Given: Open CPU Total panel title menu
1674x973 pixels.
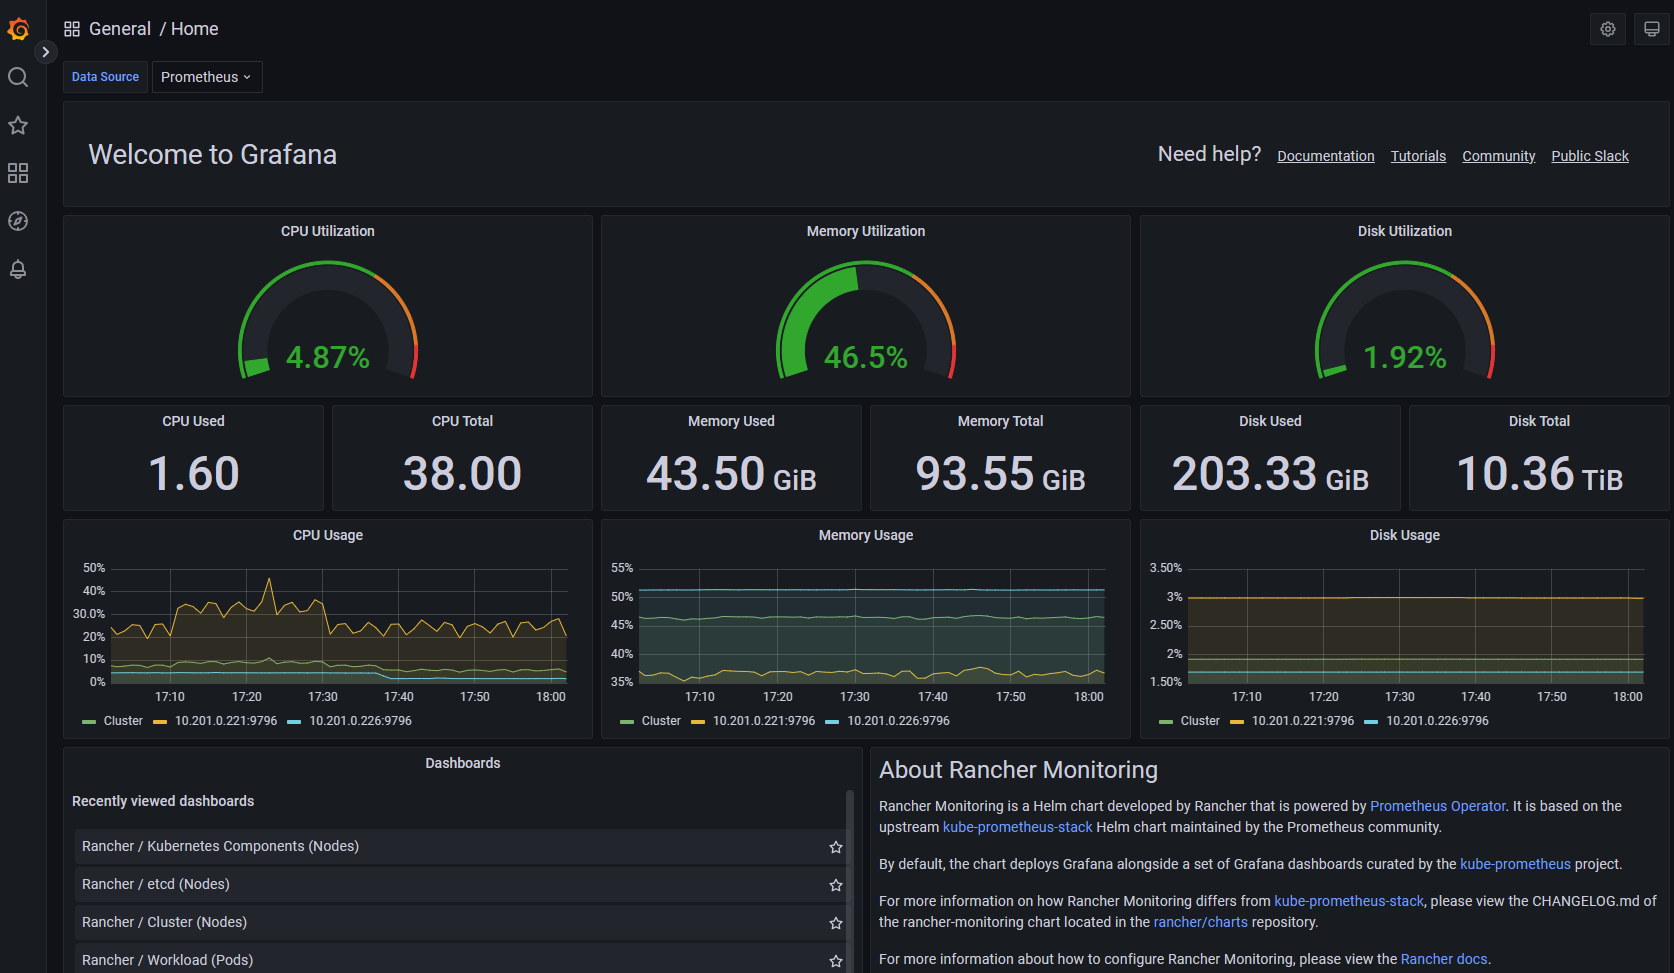Looking at the screenshot, I should coord(462,421).
